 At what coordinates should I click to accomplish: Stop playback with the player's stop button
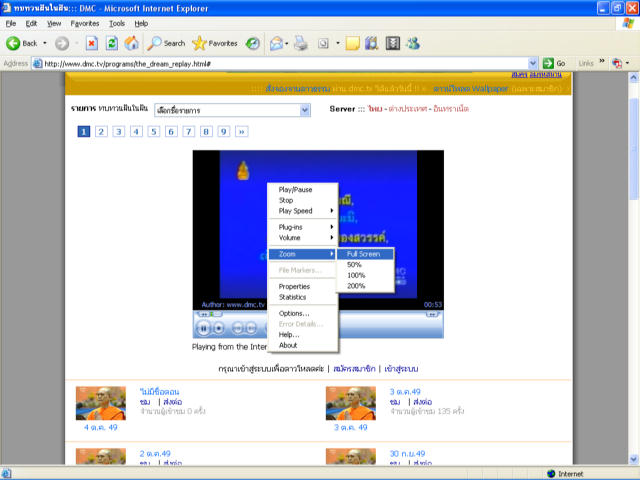point(219,327)
